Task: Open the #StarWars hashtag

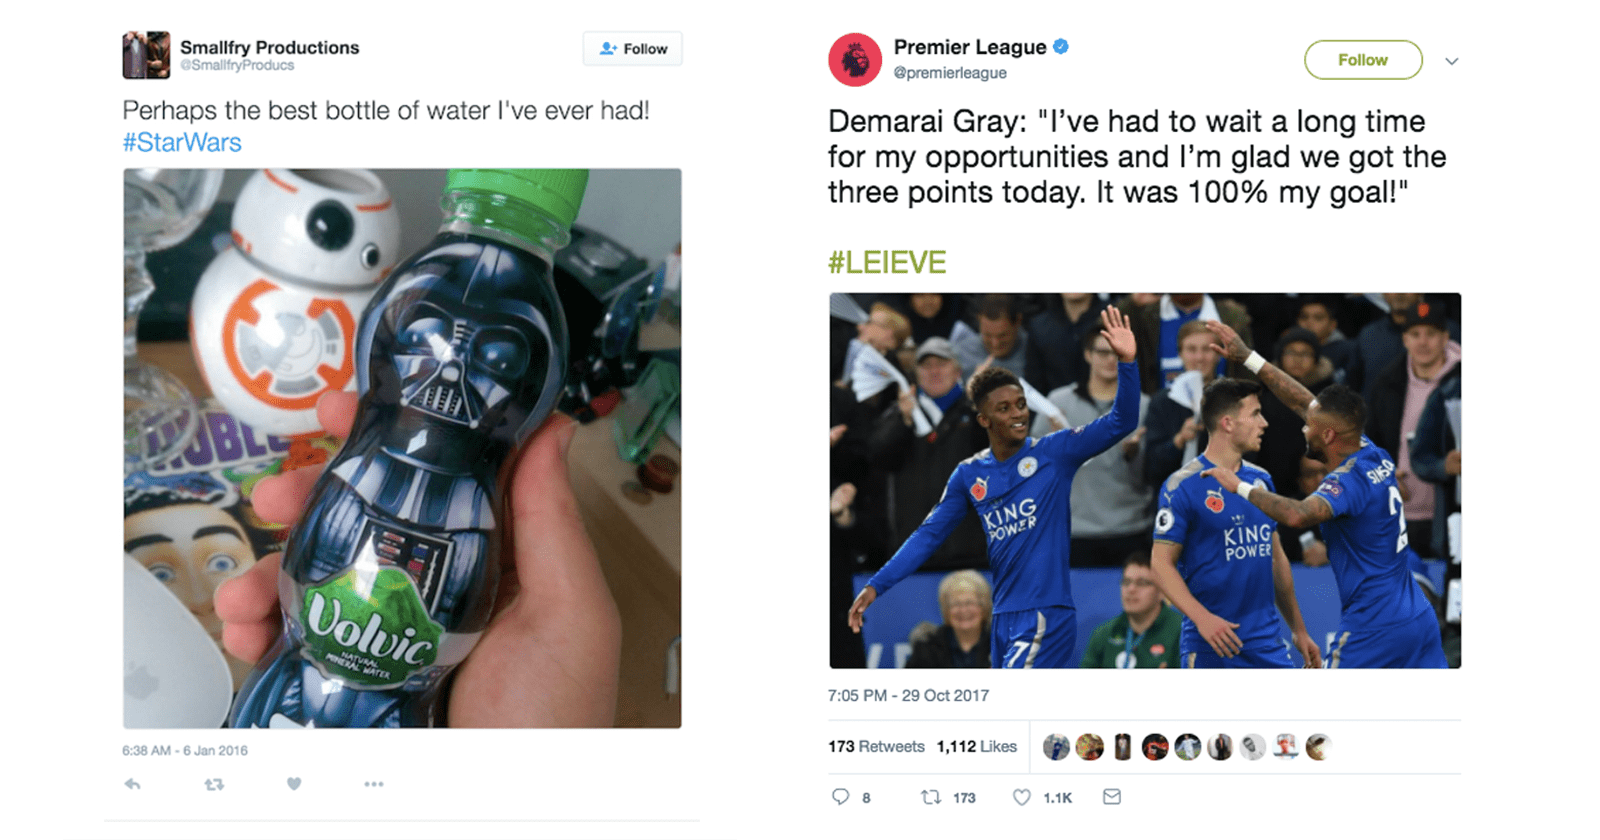Action: pyautogui.click(x=181, y=143)
